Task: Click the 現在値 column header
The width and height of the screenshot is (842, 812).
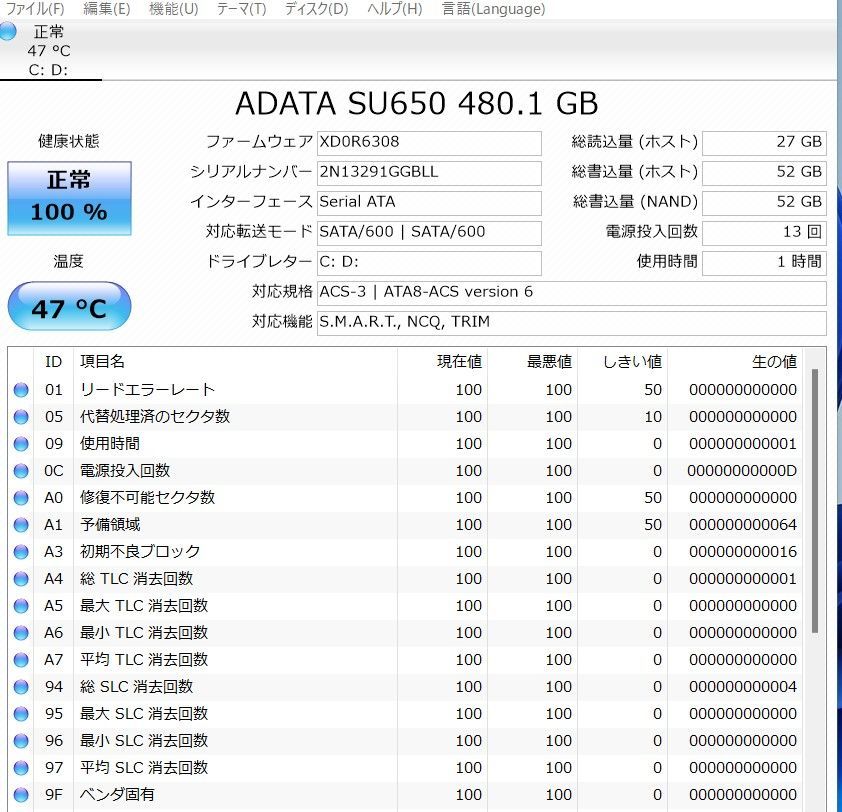Action: (442, 362)
